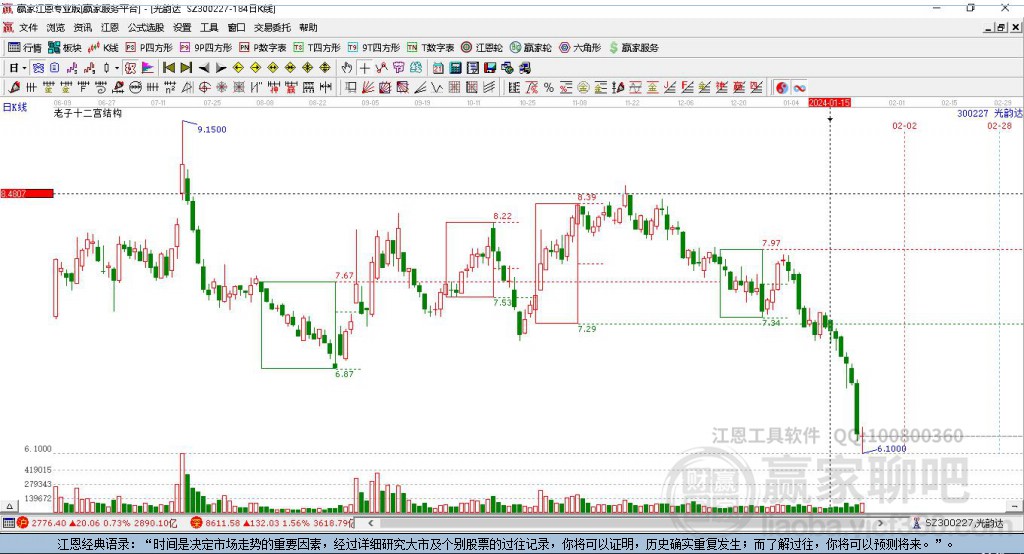Open the calculator icon
This screenshot has height=554, width=1024.
coord(456,68)
